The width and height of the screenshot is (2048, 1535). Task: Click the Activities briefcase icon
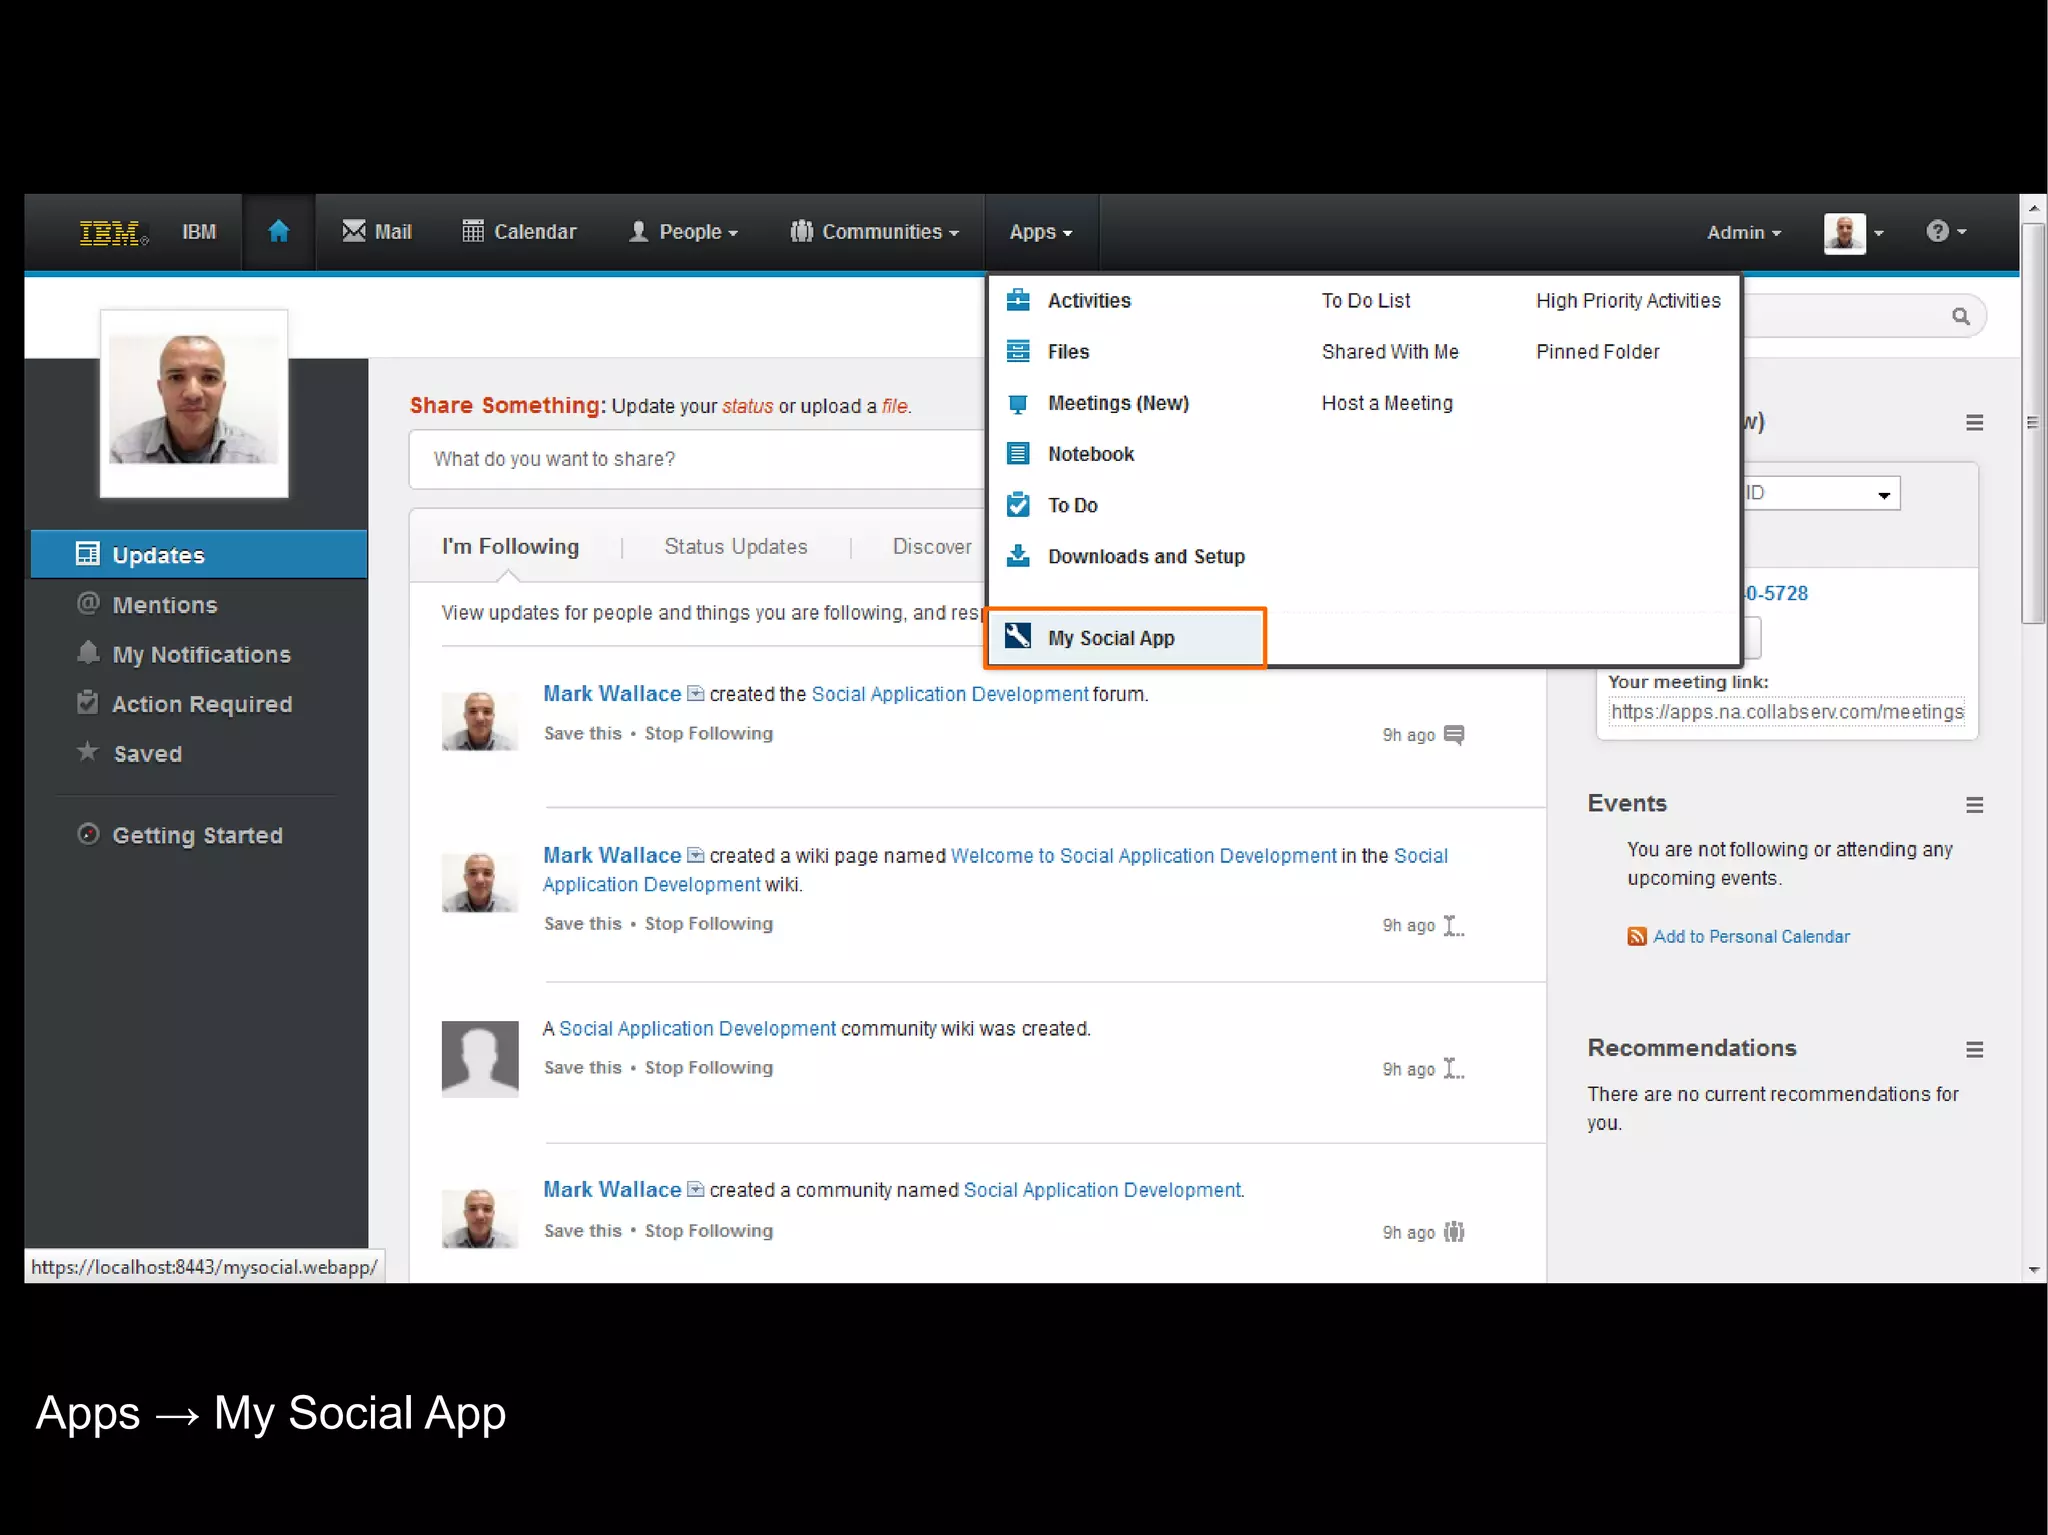1018,299
